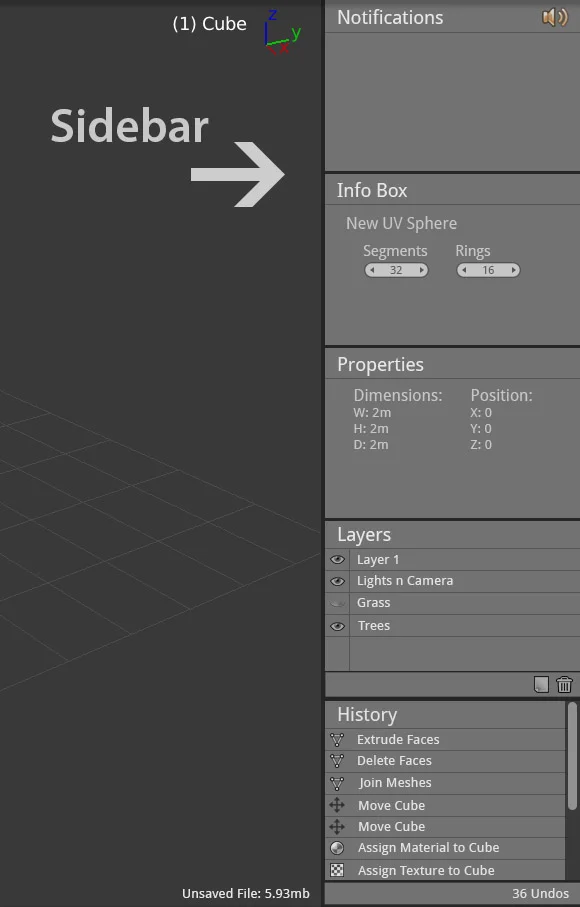
Task: Click the (1) Cube object label
Action: tap(209, 24)
